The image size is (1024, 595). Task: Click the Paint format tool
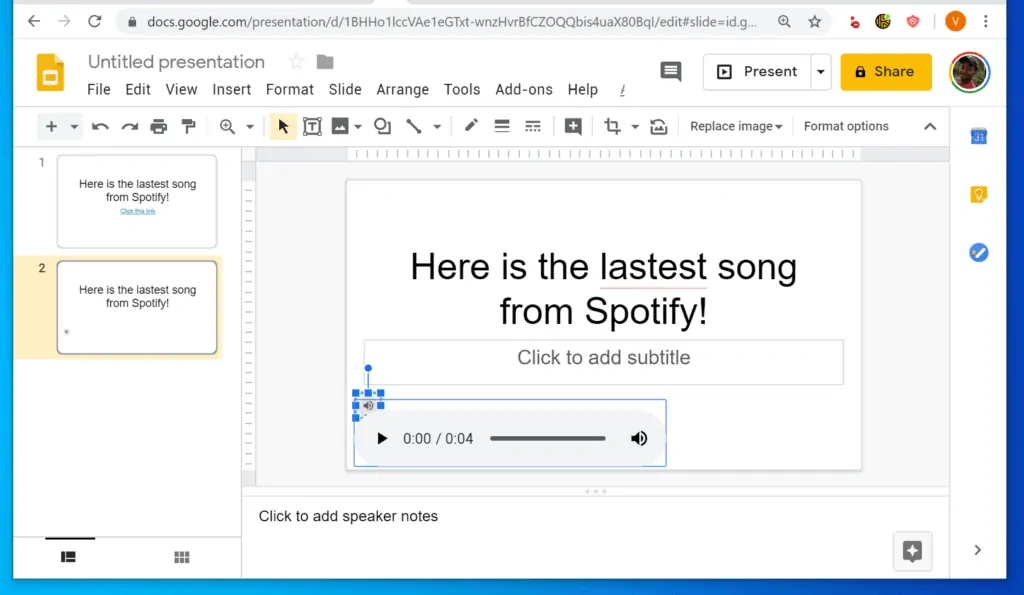(x=188, y=126)
